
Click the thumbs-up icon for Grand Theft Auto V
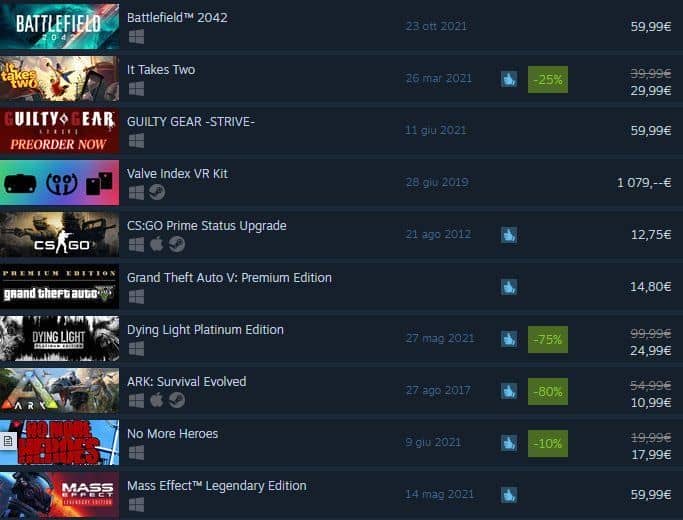click(509, 287)
